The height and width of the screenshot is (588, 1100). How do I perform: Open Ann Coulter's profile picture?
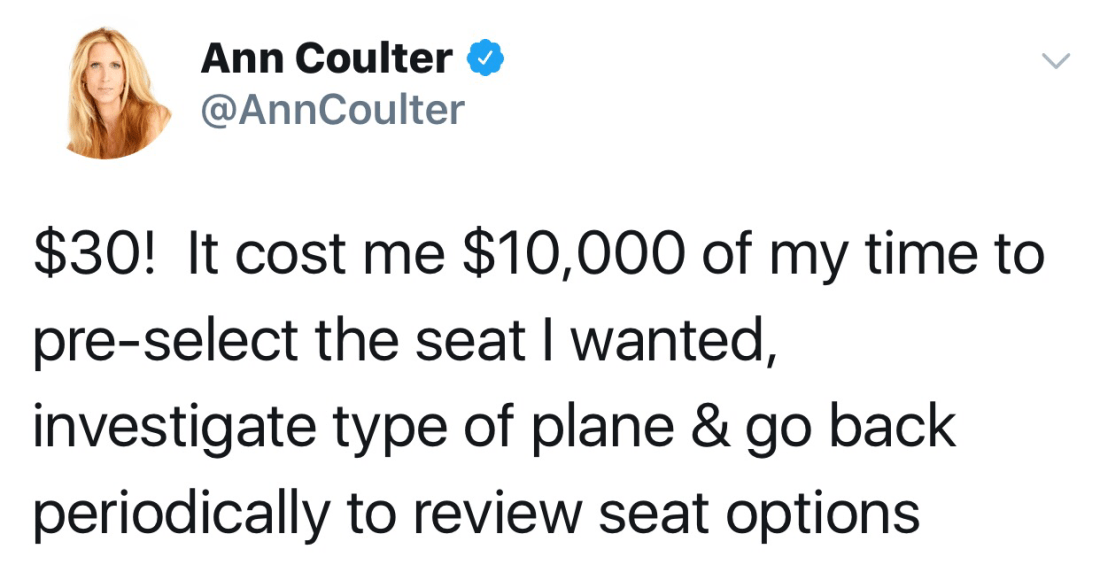118,92
